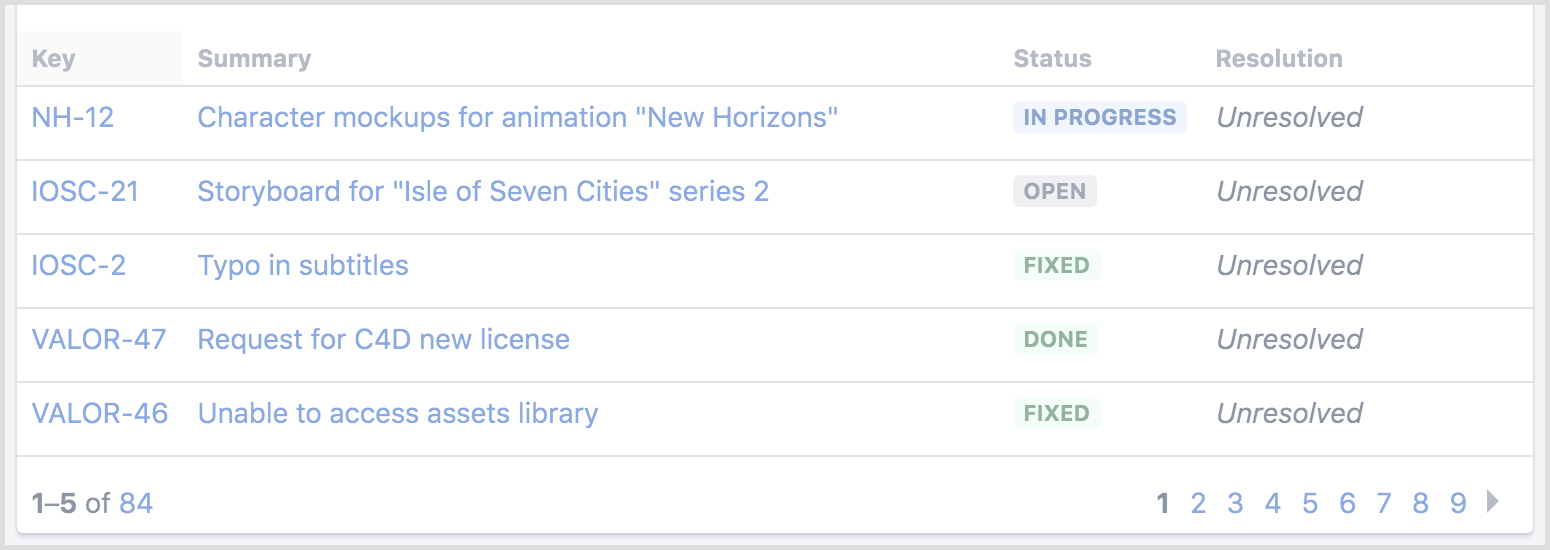The width and height of the screenshot is (1550, 550).
Task: Go to next page arrow
Action: (x=1494, y=501)
